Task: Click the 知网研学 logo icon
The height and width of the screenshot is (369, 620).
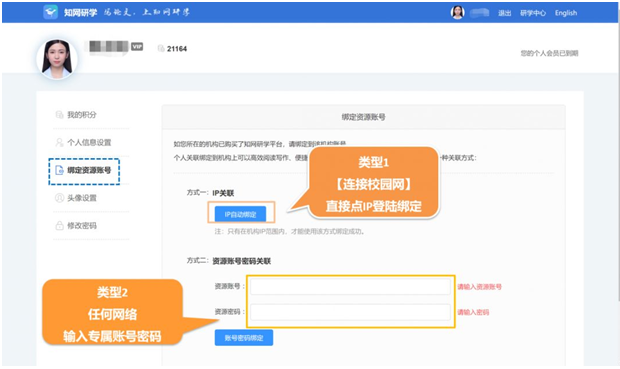Action: tap(50, 12)
